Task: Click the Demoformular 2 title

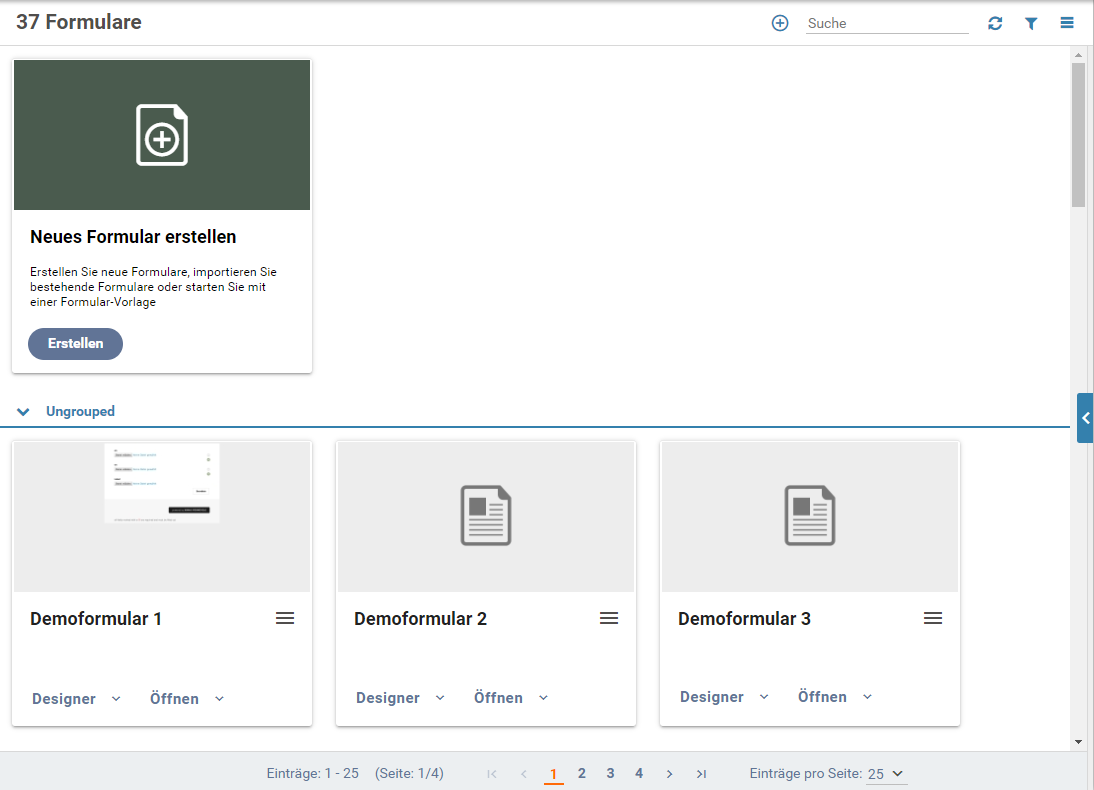Action: coord(420,619)
